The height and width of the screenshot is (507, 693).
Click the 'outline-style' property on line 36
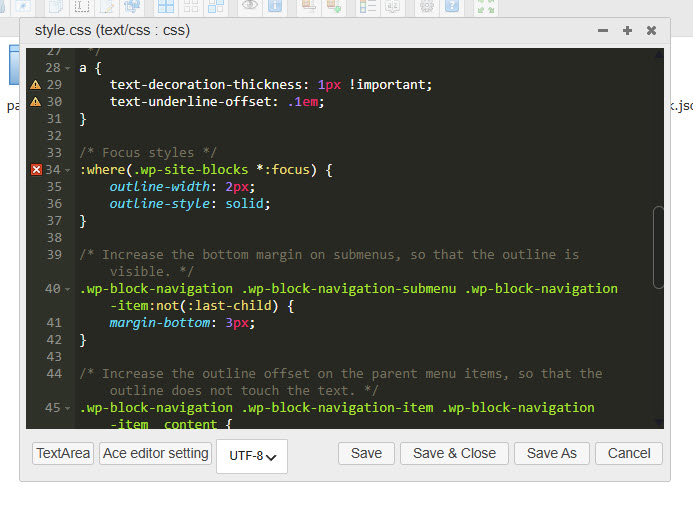(160, 204)
